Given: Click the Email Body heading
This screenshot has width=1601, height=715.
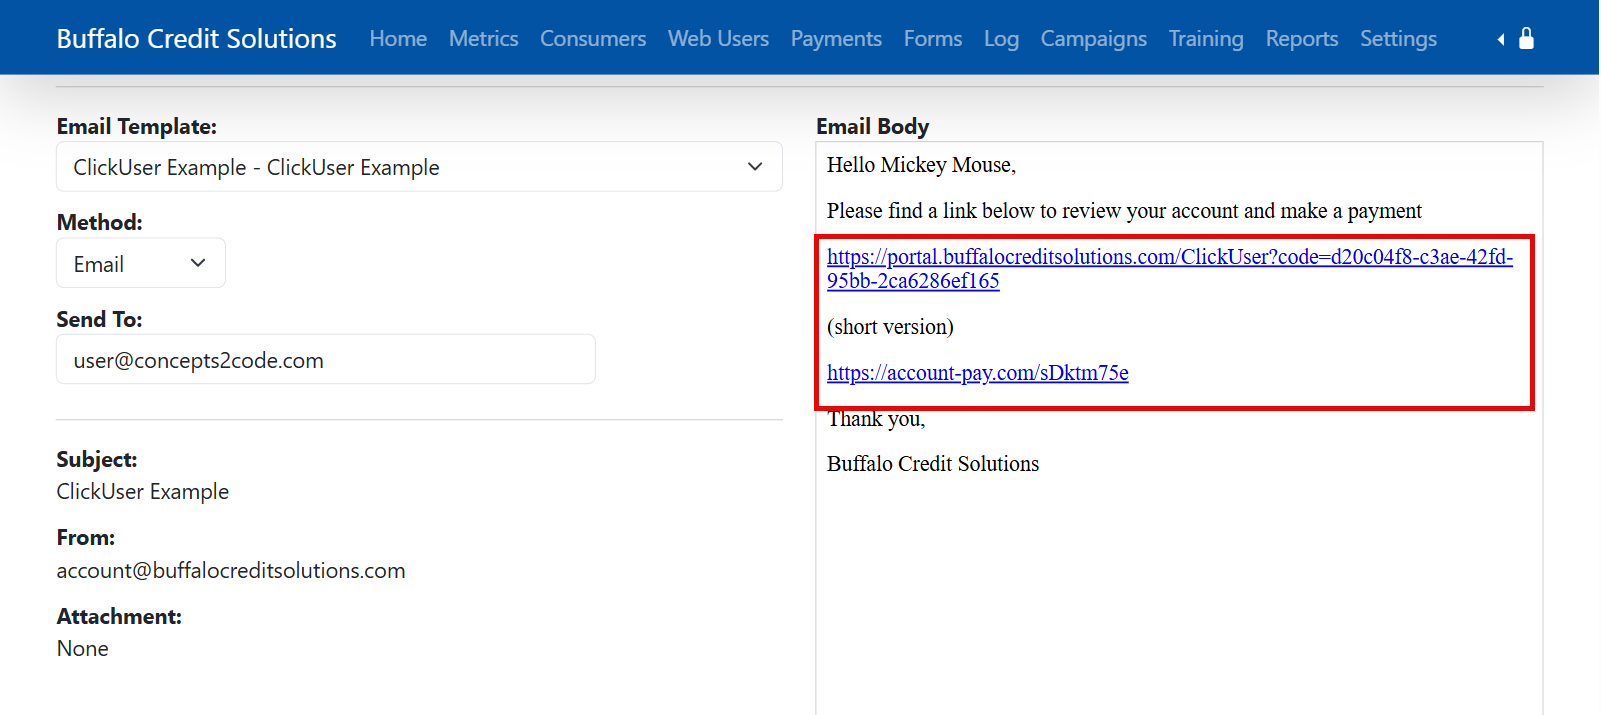Looking at the screenshot, I should [x=873, y=126].
